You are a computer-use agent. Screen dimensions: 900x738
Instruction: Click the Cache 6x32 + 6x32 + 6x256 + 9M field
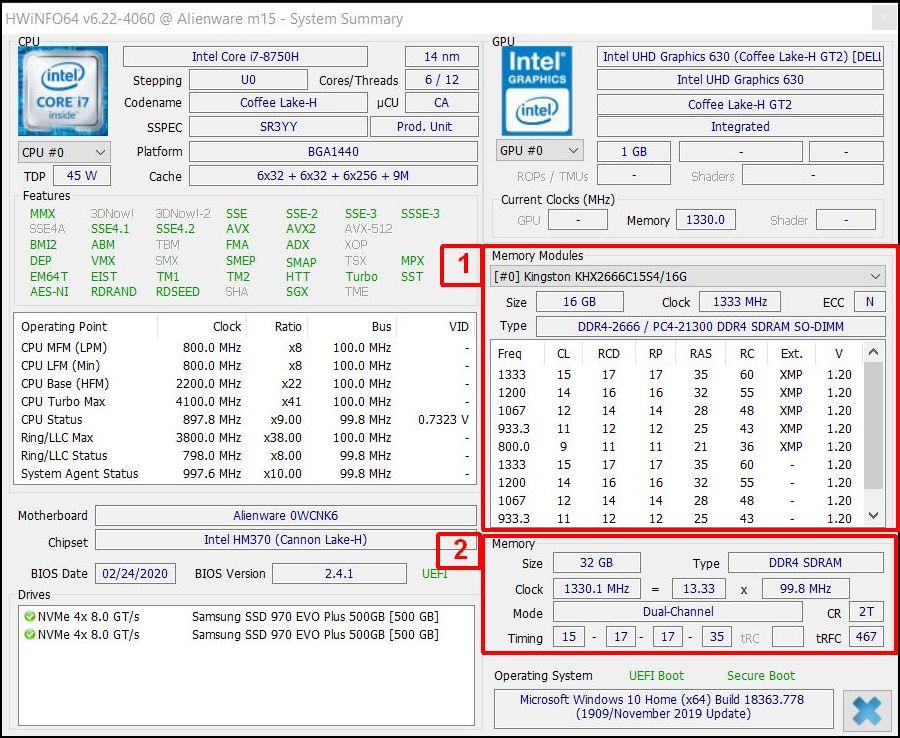(x=333, y=176)
